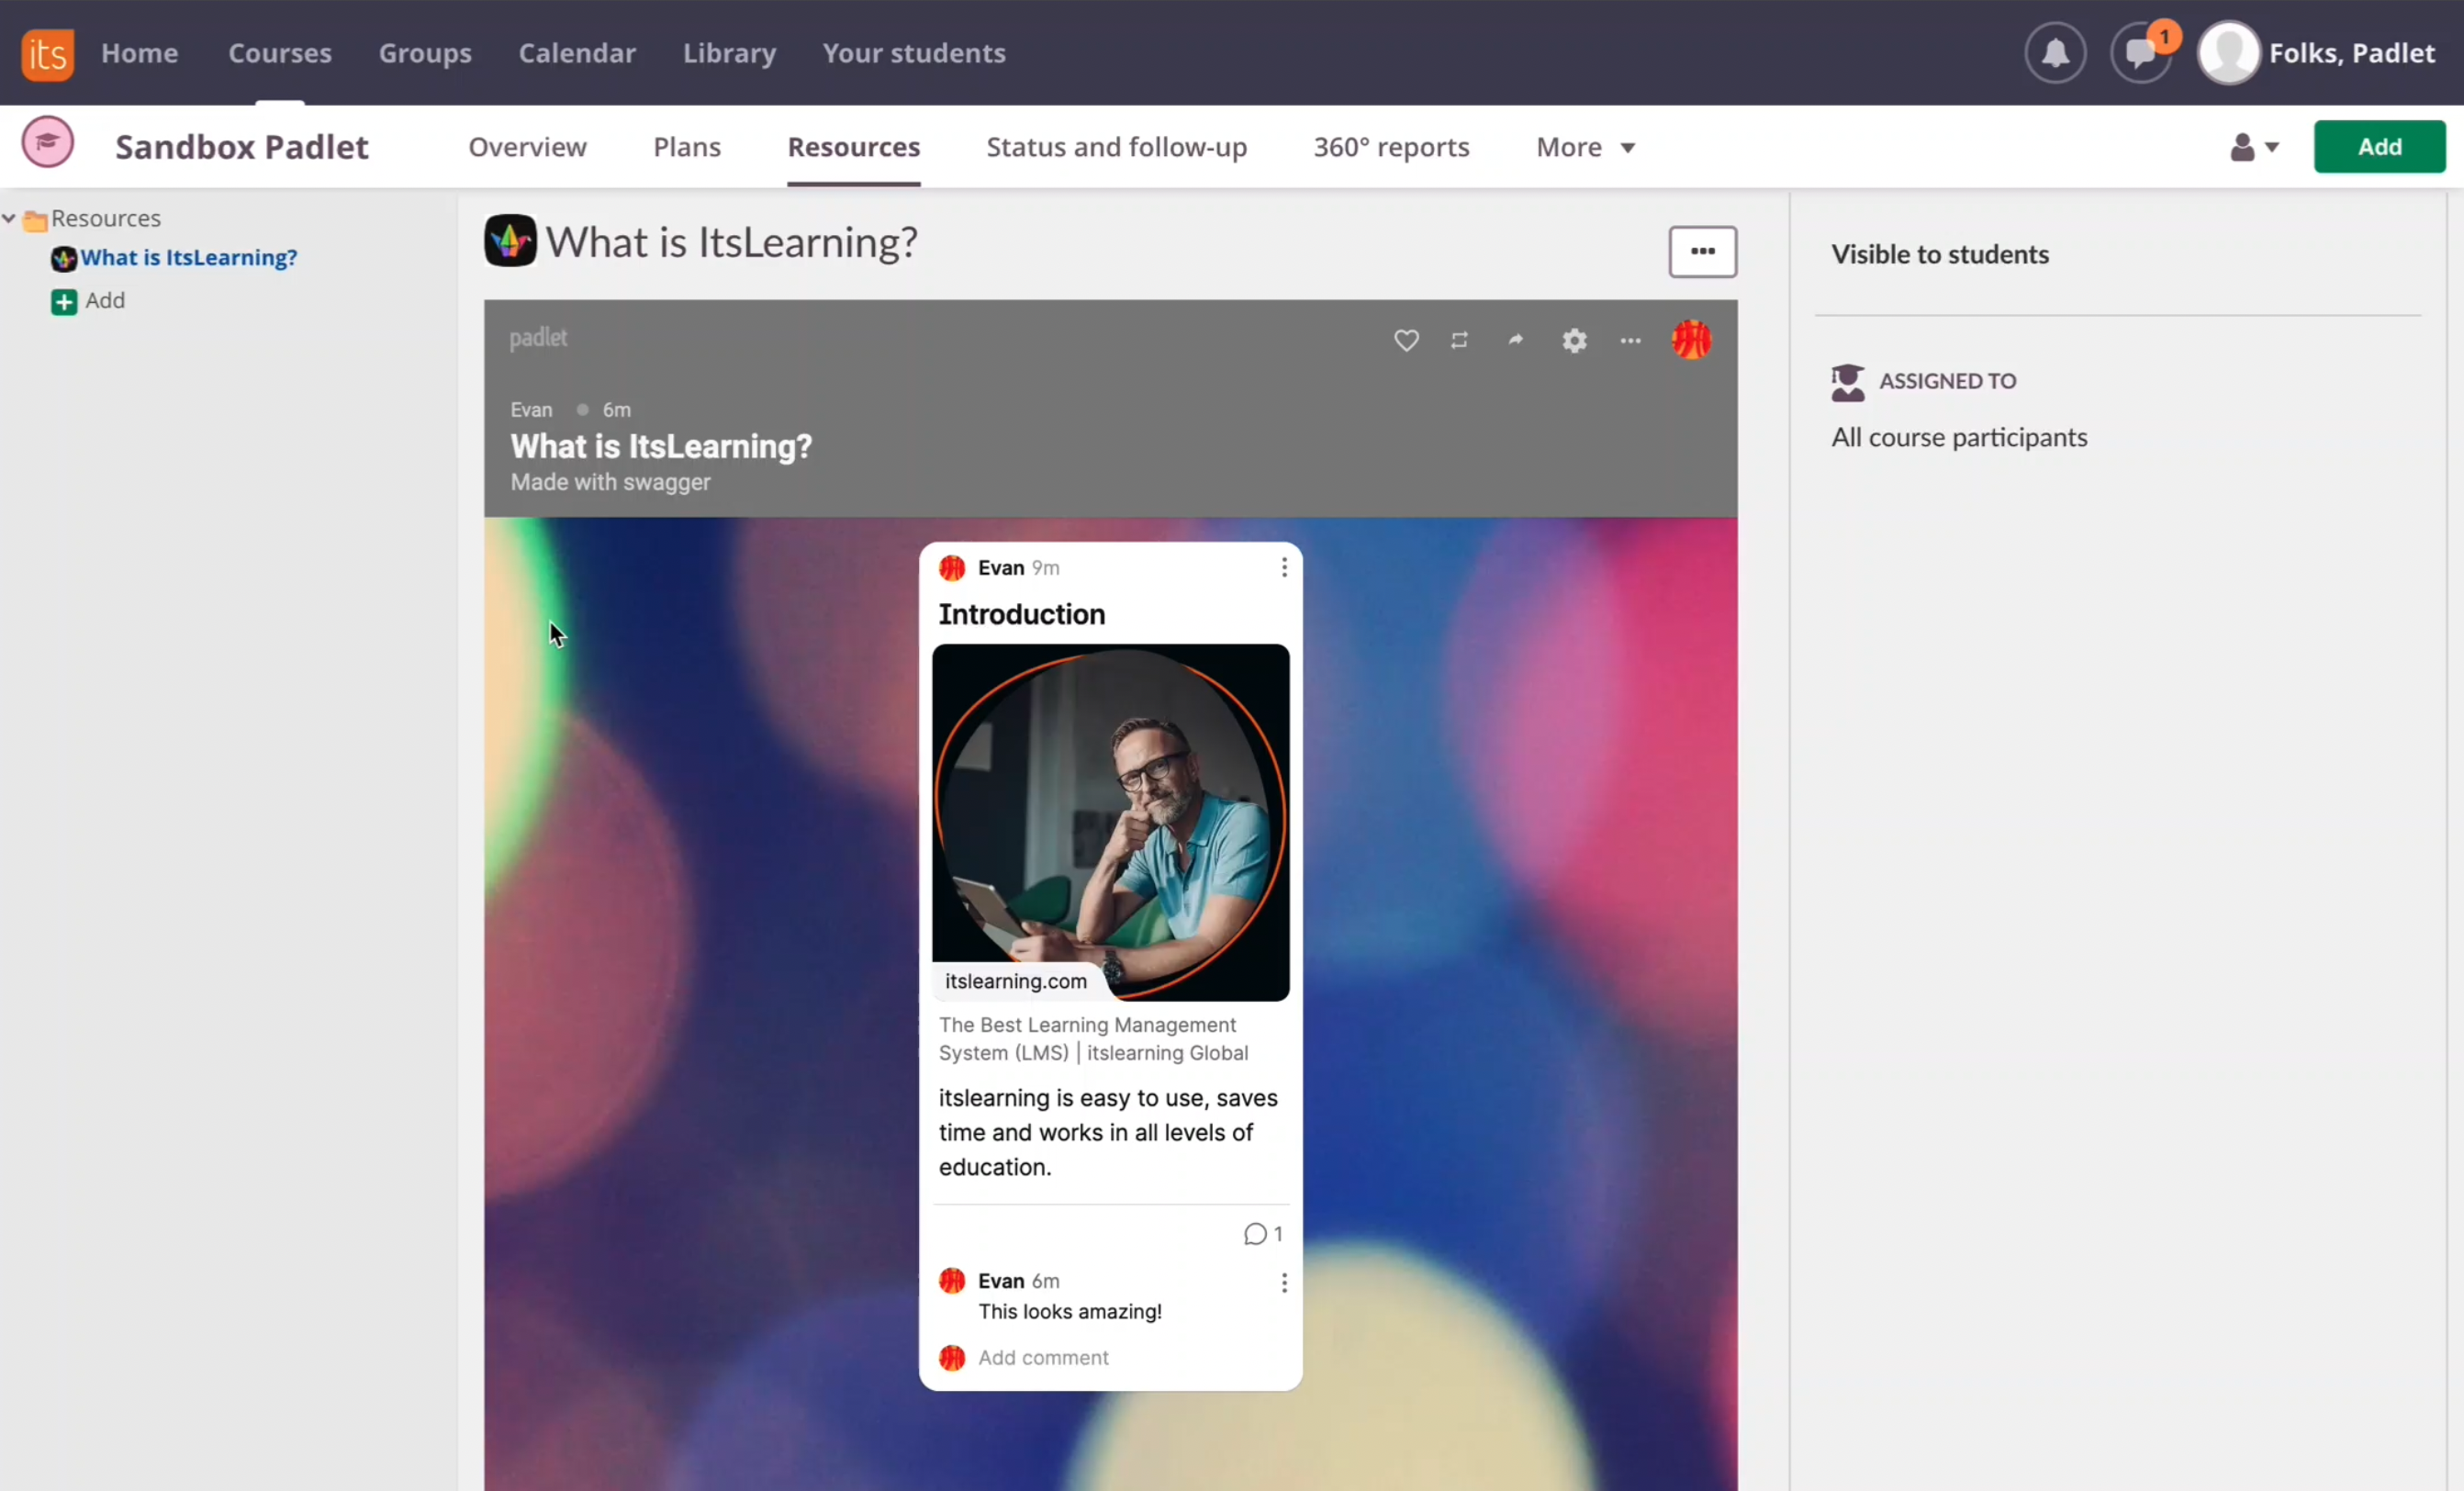Click the Folks, Padlet username

coord(2351,53)
